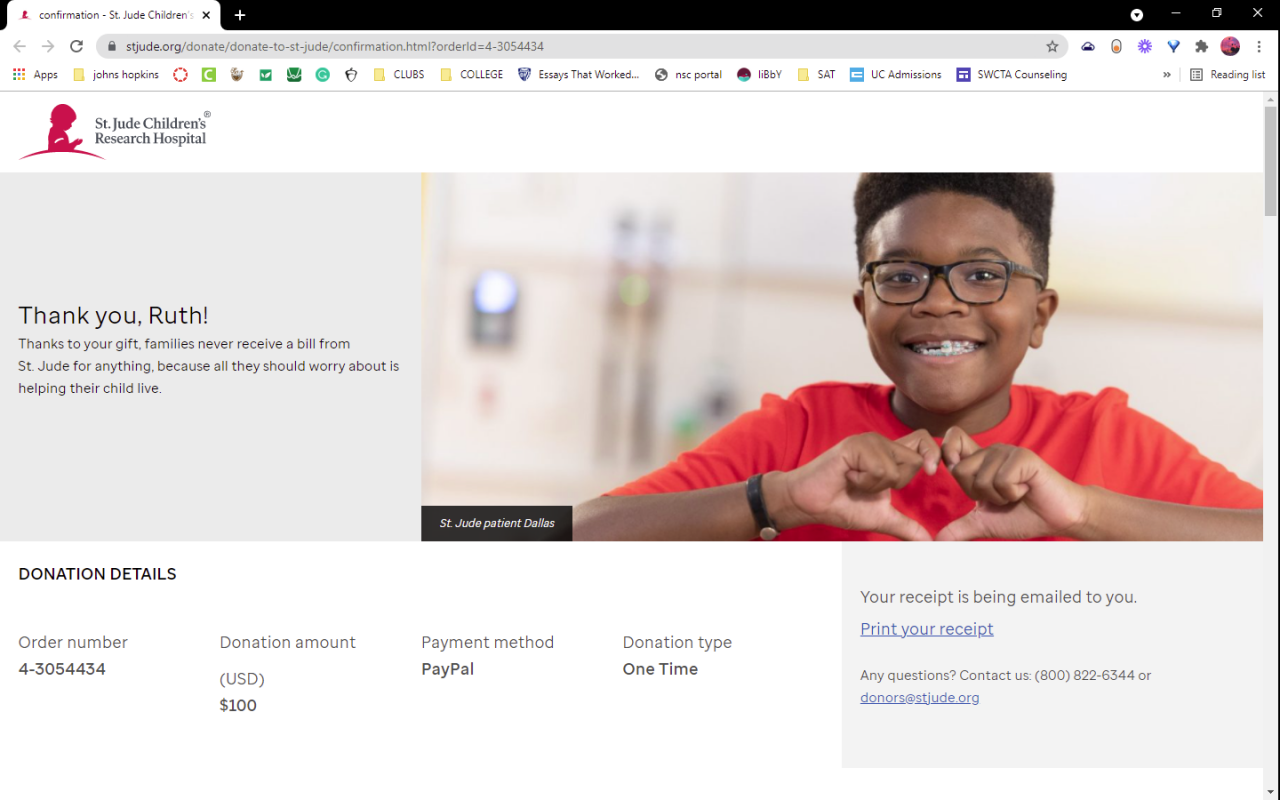Image resolution: width=1280 pixels, height=800 pixels.
Task: Open the purple starburst extension
Action: coord(1145,46)
